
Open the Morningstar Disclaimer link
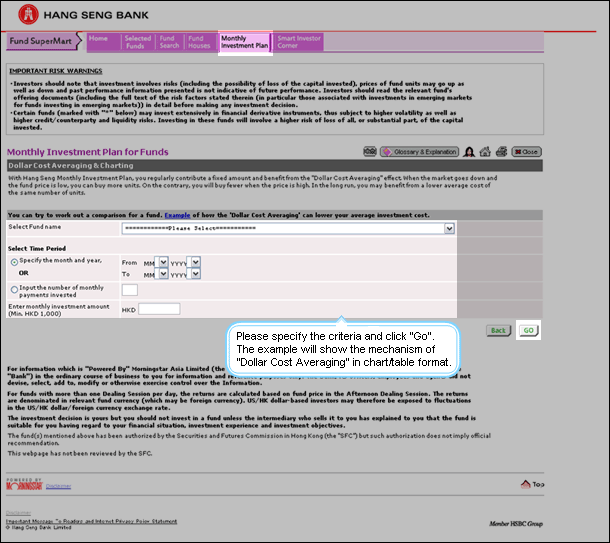coord(58,486)
